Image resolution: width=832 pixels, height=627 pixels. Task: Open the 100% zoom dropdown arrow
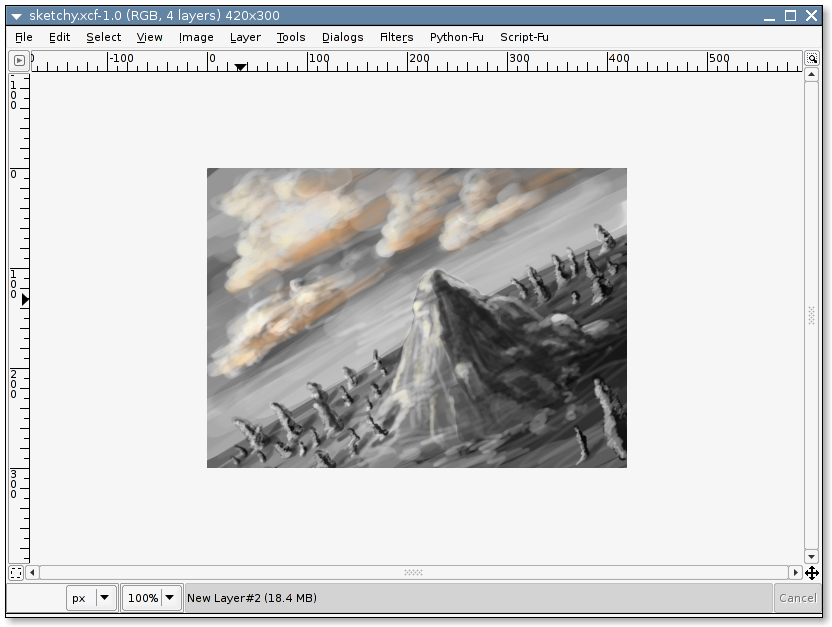[170, 598]
